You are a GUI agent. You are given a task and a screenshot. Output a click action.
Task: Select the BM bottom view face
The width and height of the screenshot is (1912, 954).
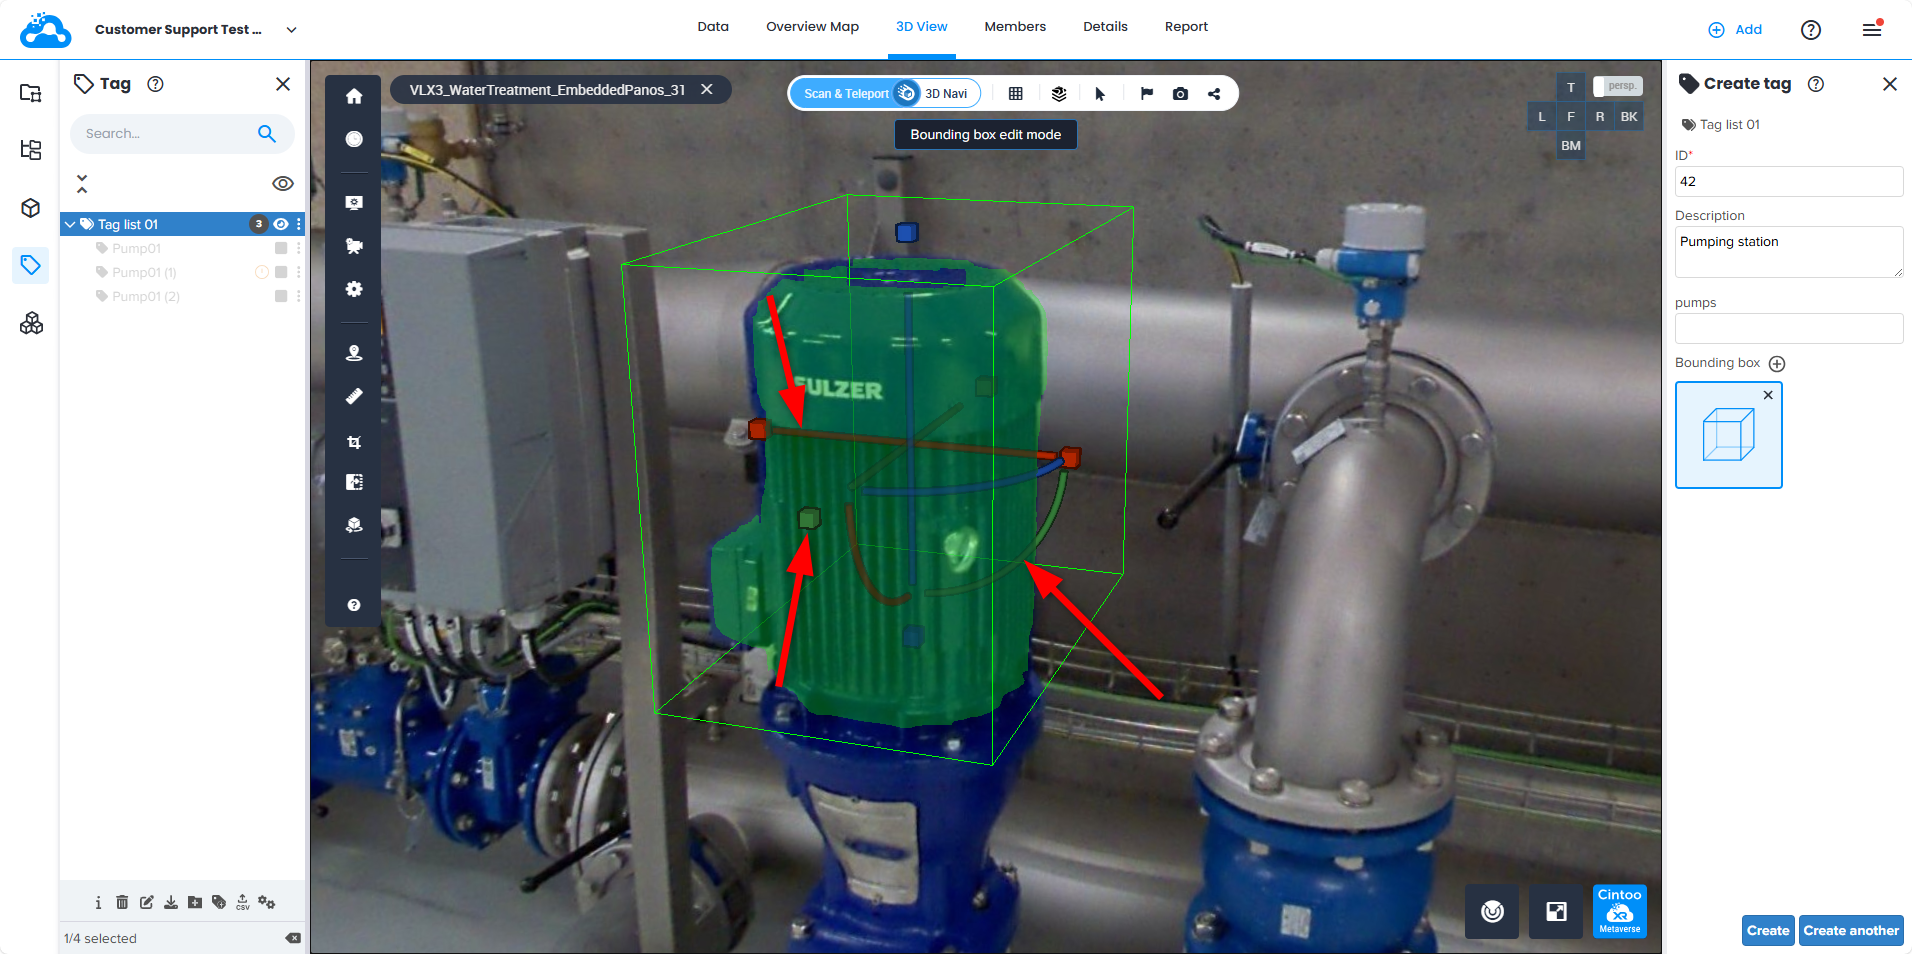tap(1571, 146)
